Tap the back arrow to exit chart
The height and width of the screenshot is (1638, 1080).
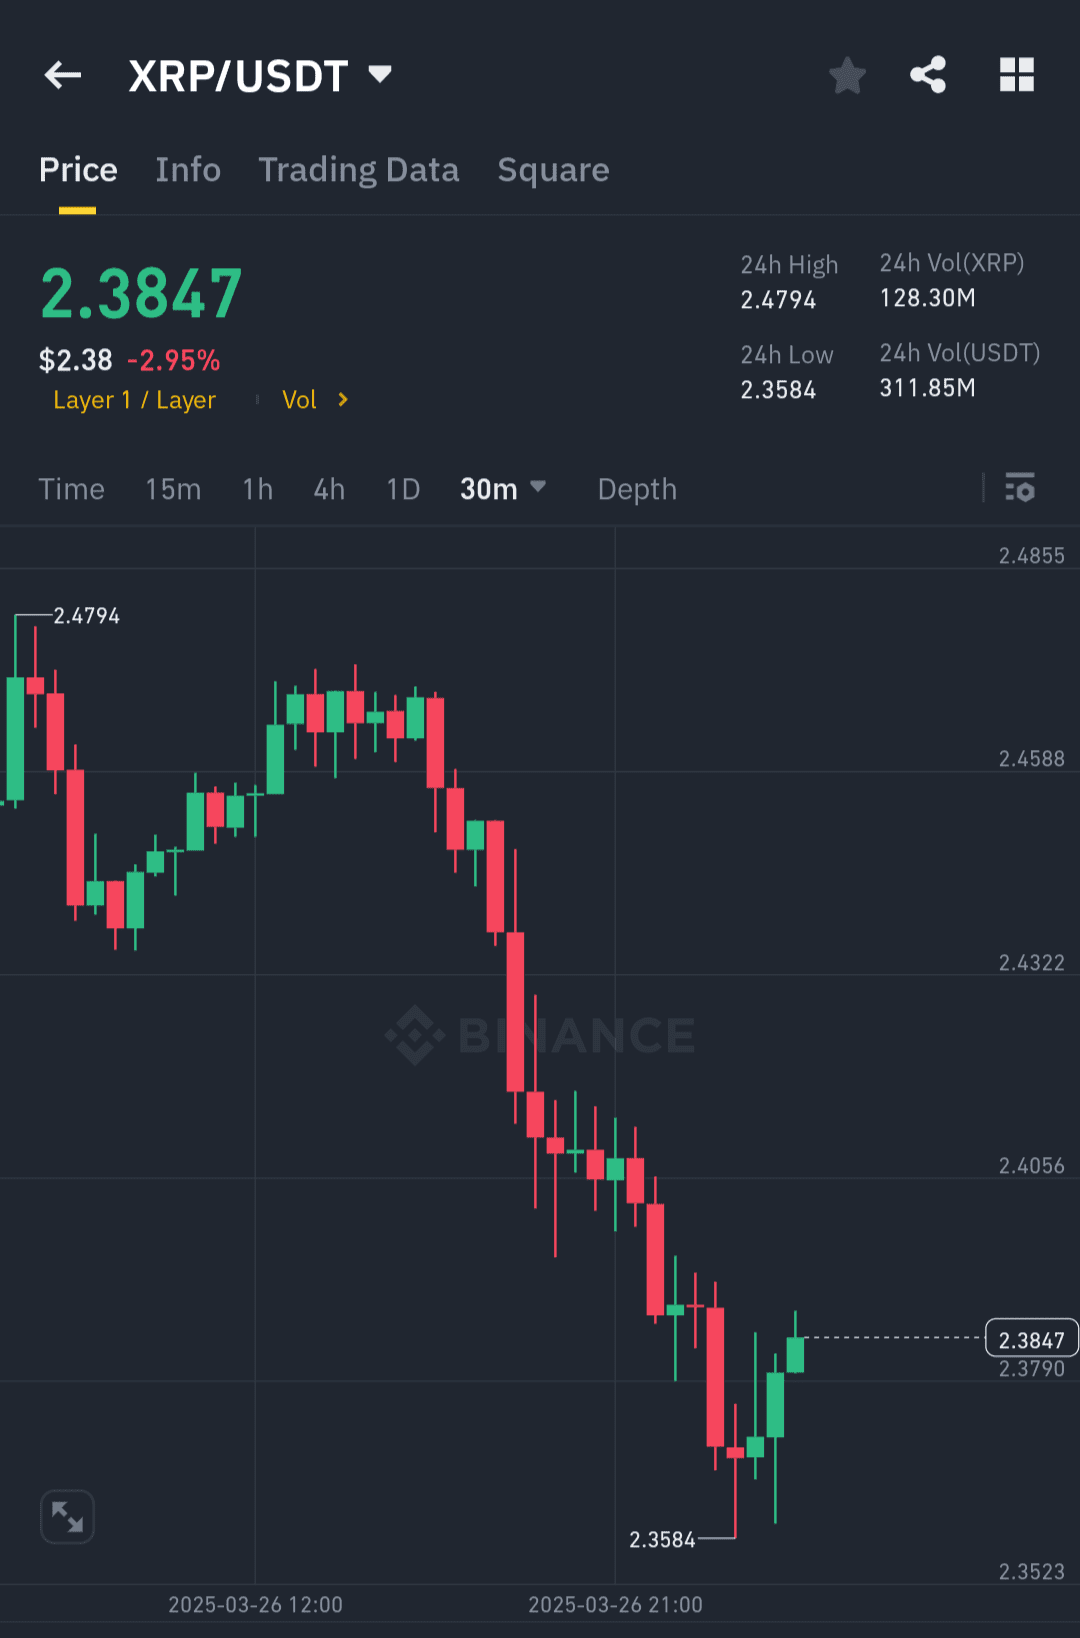[62, 74]
